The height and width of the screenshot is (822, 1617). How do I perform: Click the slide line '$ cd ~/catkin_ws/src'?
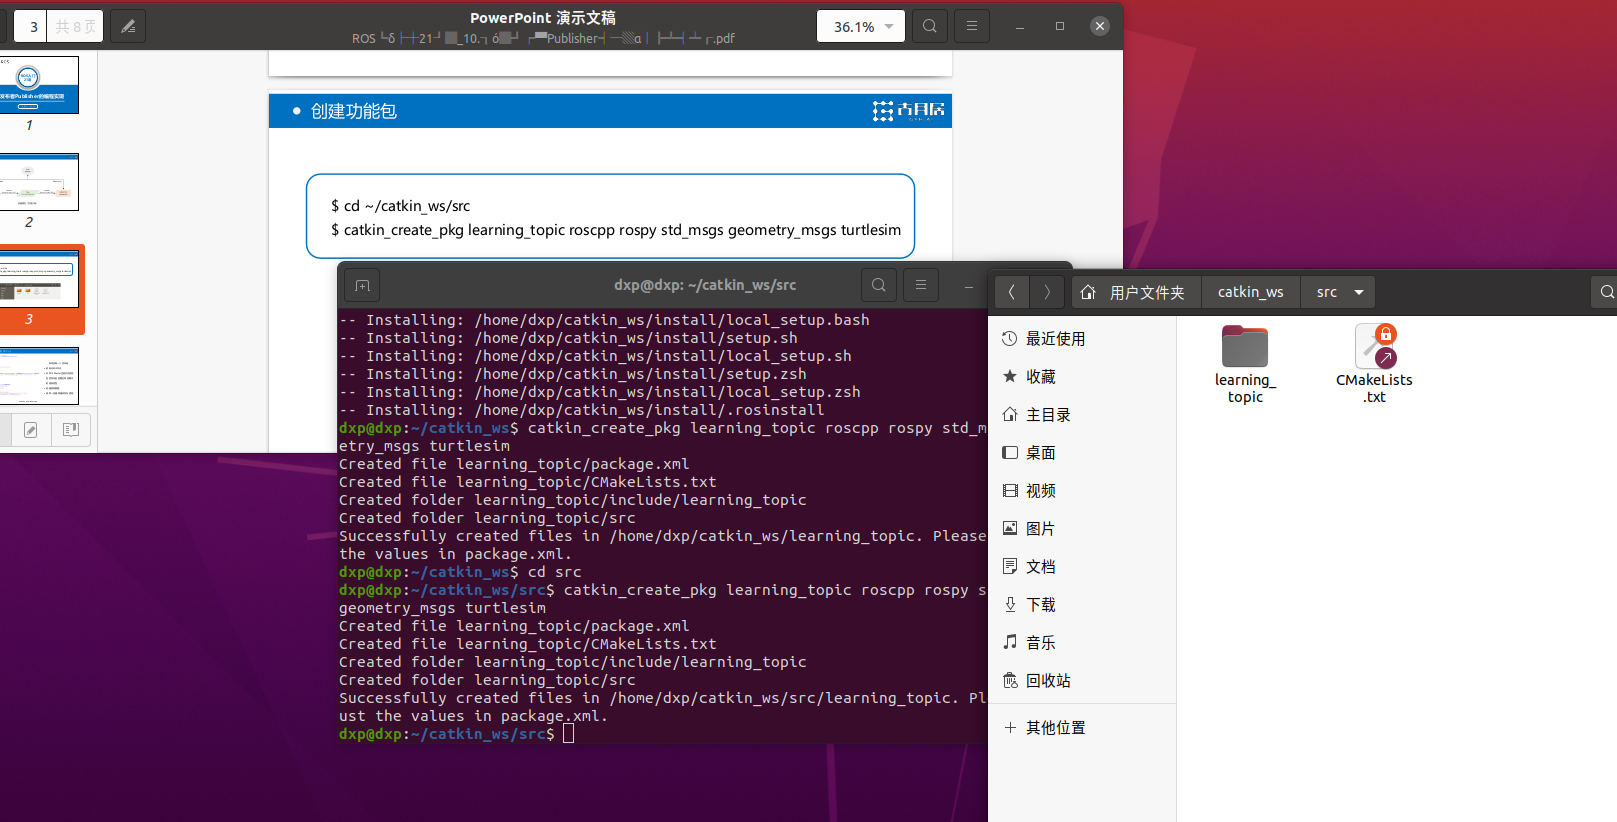tap(400, 206)
